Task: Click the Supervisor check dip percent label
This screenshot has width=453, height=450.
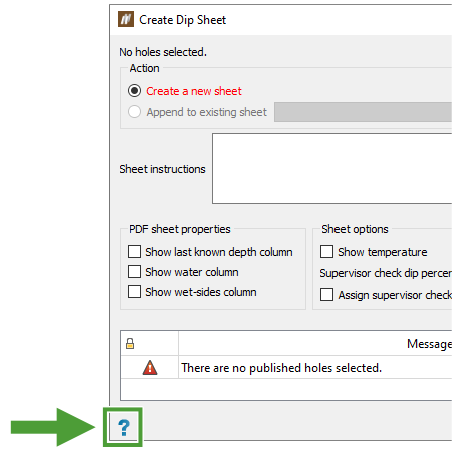Action: [x=386, y=273]
